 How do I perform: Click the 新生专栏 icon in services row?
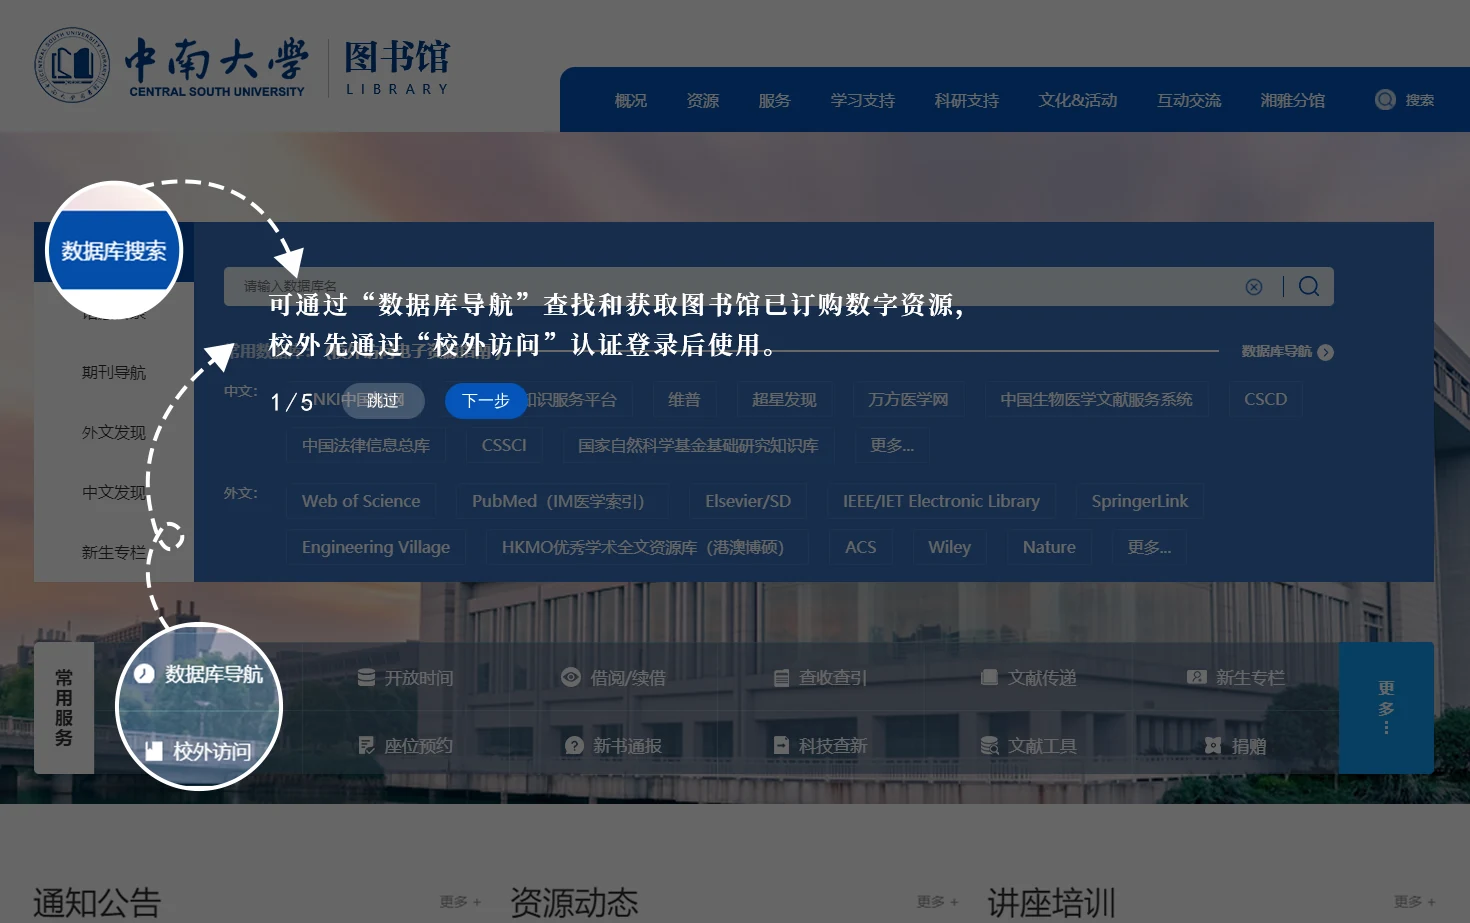1196,677
